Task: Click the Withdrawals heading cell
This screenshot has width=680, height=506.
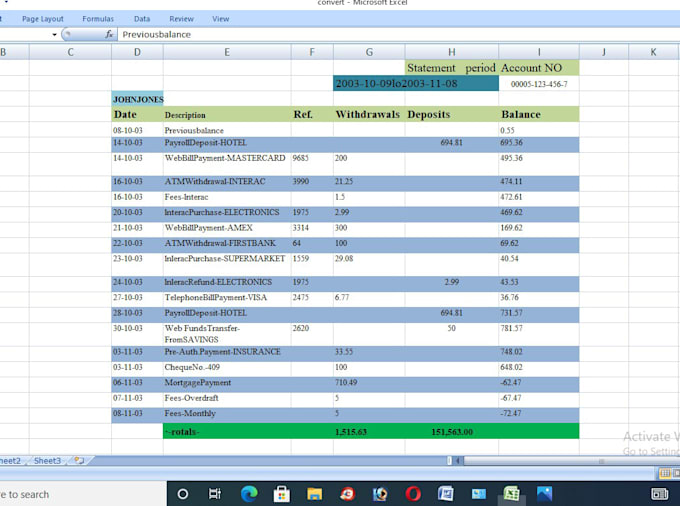Action: point(369,114)
